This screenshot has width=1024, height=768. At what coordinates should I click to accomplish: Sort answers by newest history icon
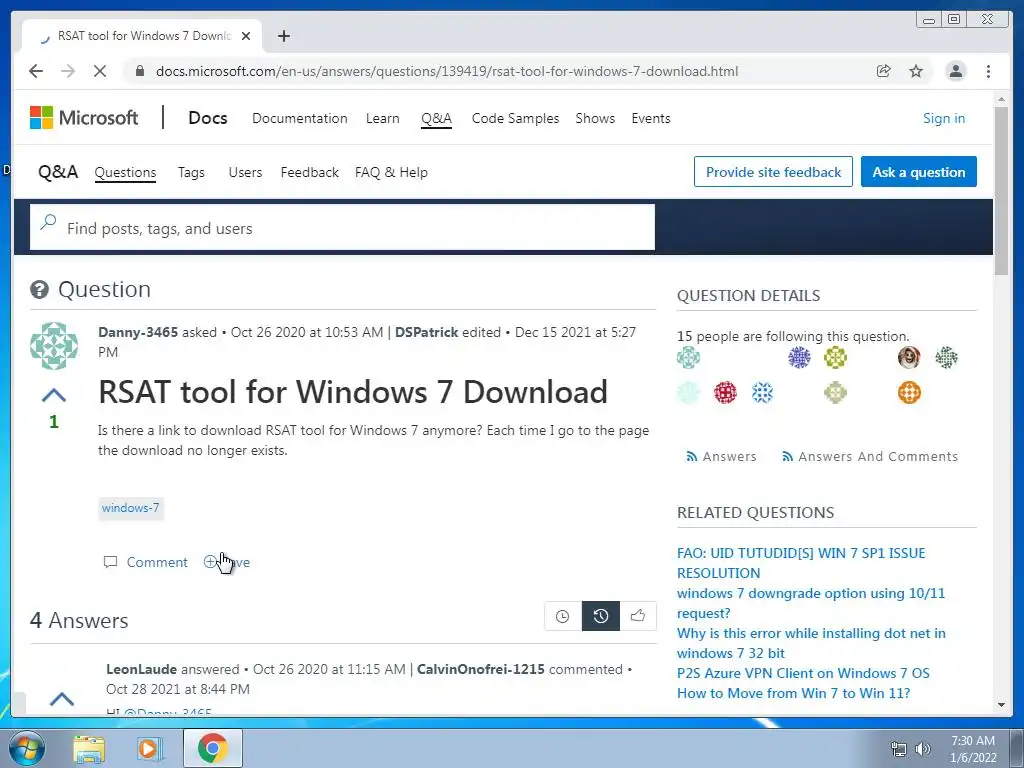(601, 616)
